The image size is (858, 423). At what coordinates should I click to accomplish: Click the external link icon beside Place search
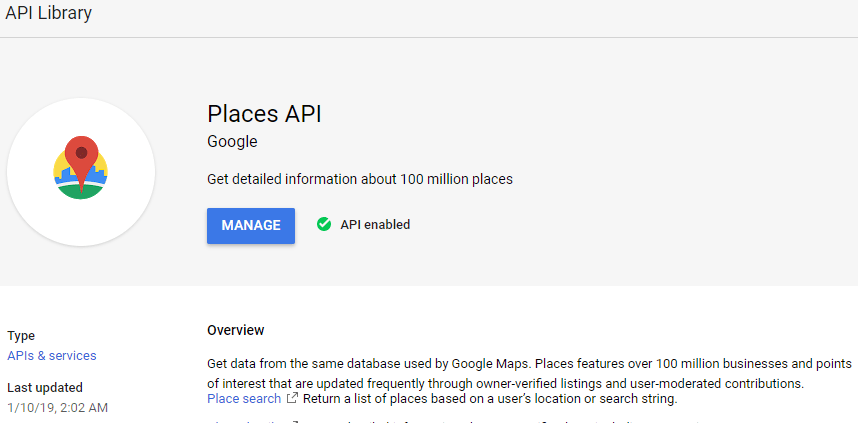(x=292, y=399)
